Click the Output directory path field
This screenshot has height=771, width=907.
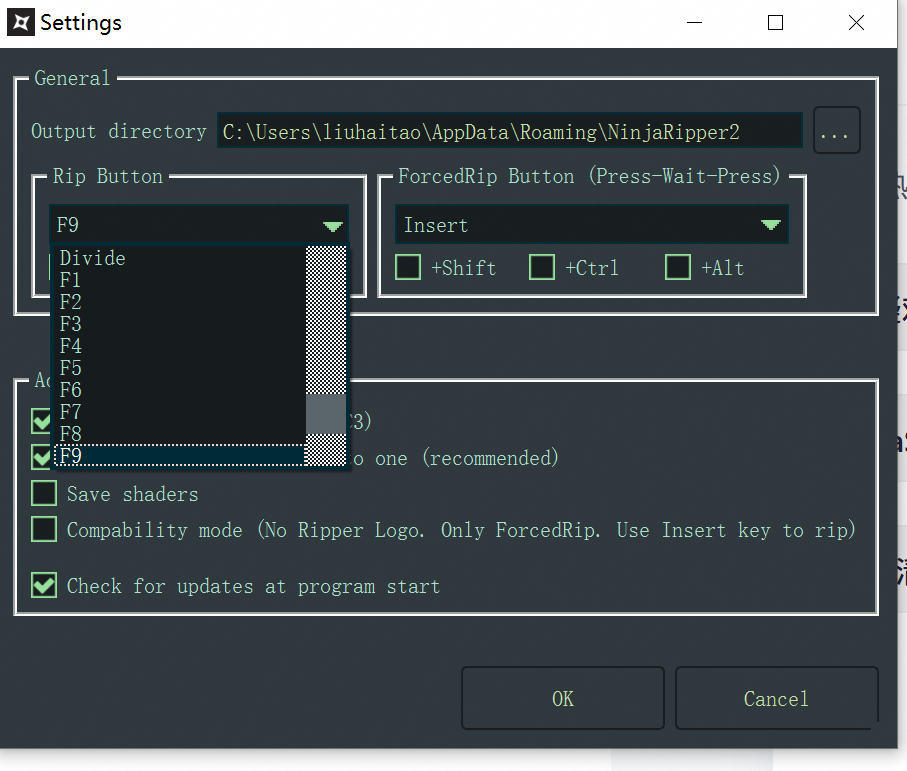[x=510, y=131]
